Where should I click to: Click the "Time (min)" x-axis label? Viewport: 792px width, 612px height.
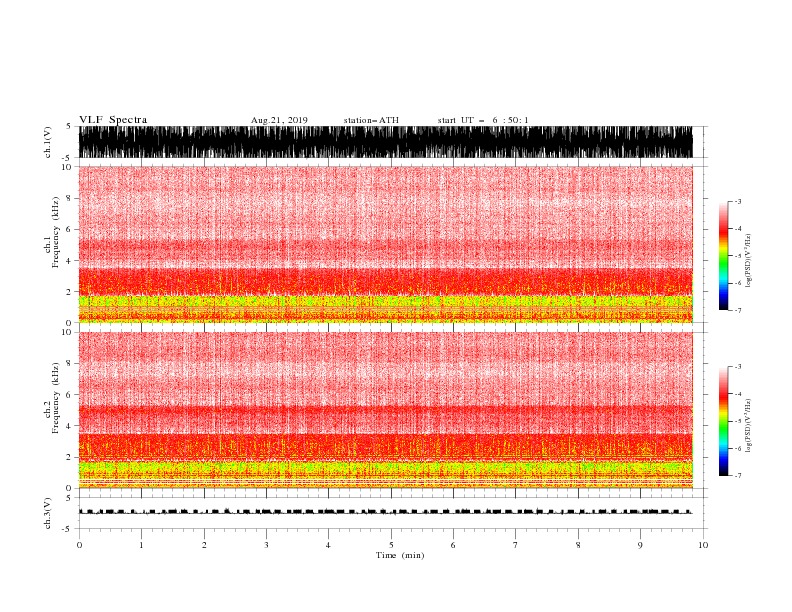click(400, 555)
